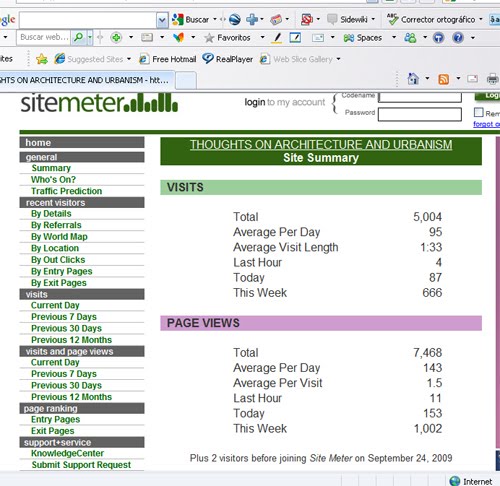Click the green Login button
This screenshot has height=486, width=500.
pos(487,96)
